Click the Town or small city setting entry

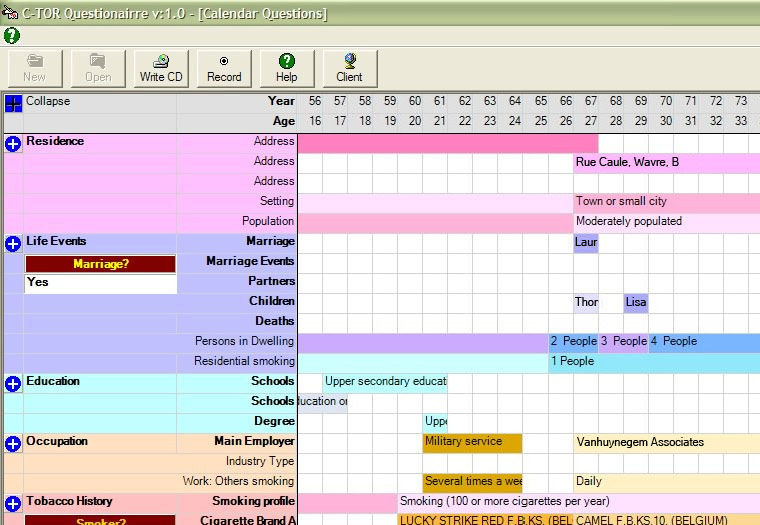(x=666, y=203)
